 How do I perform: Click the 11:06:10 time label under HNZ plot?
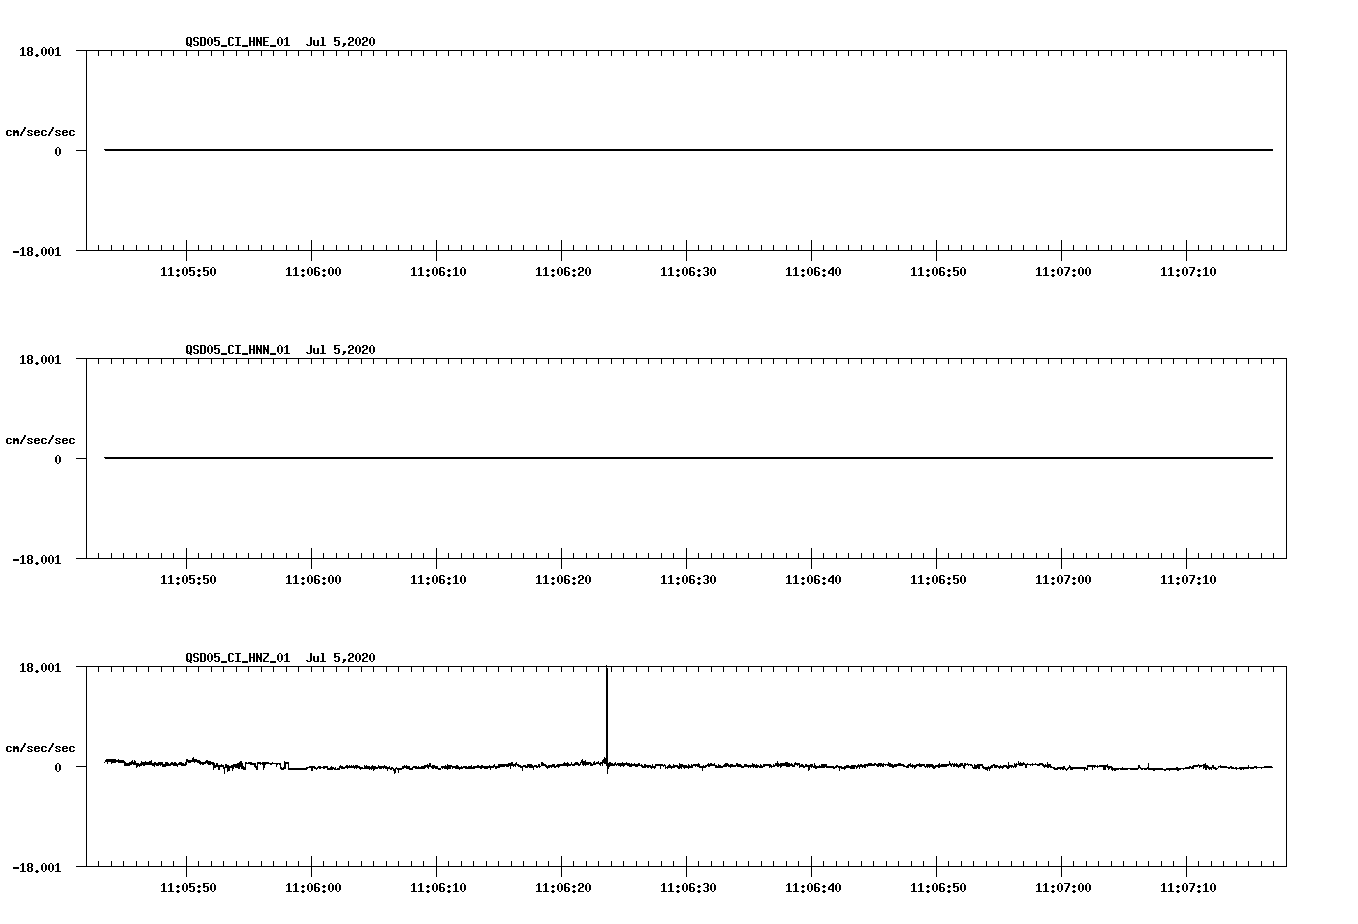tap(437, 888)
